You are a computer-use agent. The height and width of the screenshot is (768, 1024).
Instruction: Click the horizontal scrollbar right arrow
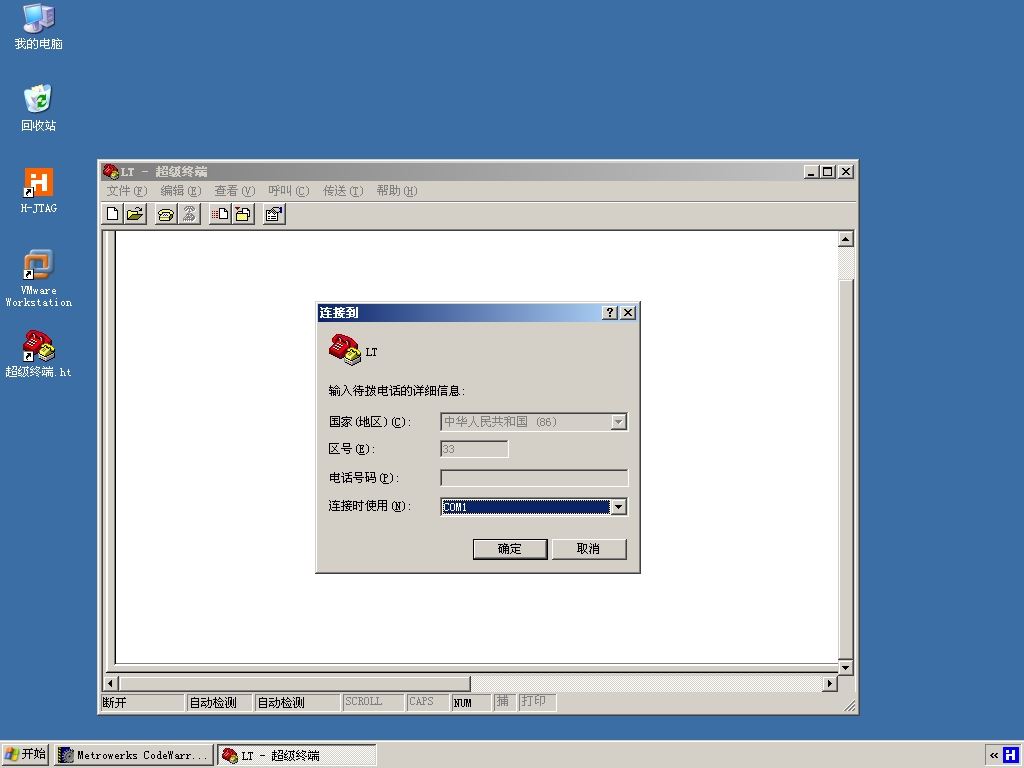click(829, 684)
